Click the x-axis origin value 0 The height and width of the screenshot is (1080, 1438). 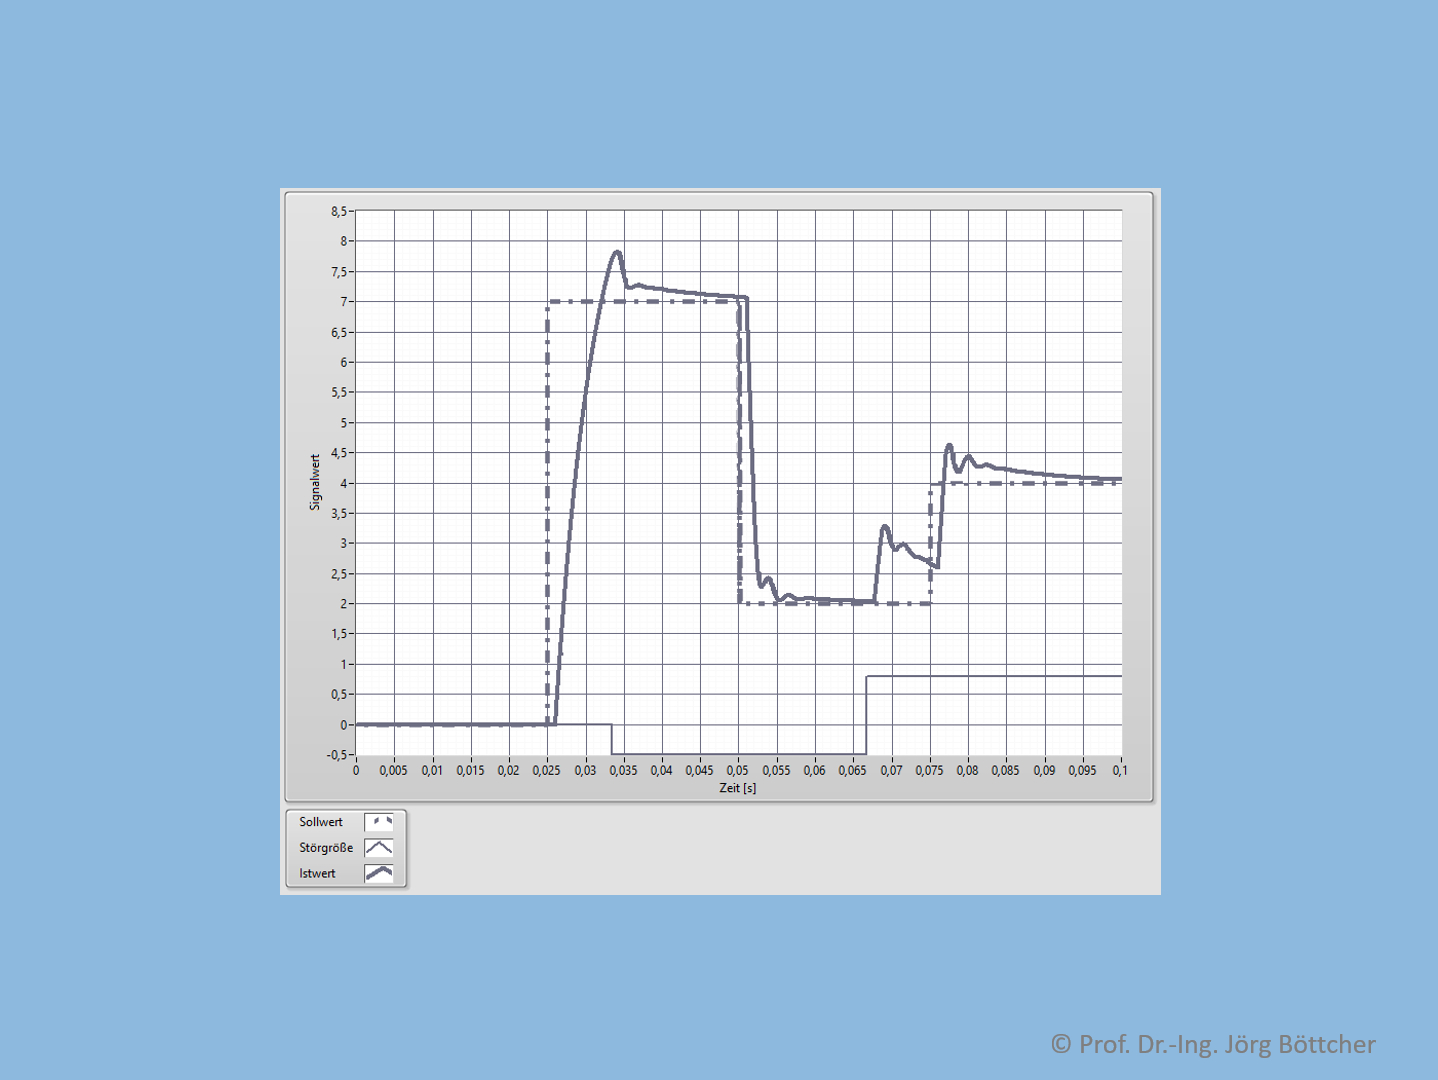click(x=356, y=771)
